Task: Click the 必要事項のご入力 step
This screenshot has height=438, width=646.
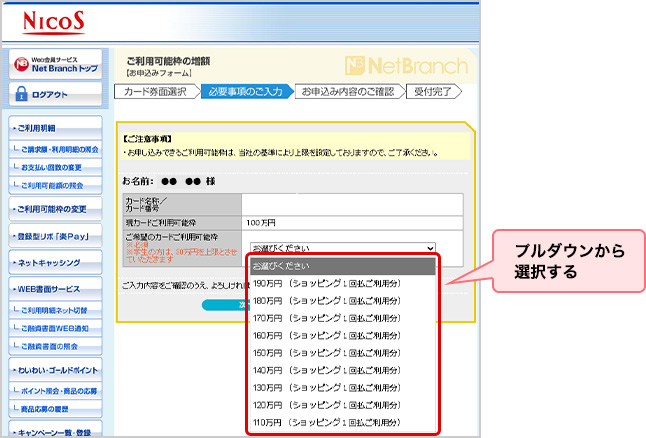Action: click(246, 91)
